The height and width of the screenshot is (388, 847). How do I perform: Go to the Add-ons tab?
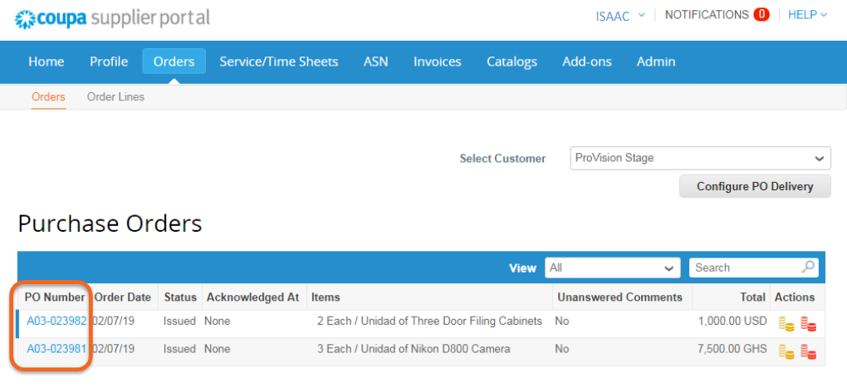pos(587,62)
